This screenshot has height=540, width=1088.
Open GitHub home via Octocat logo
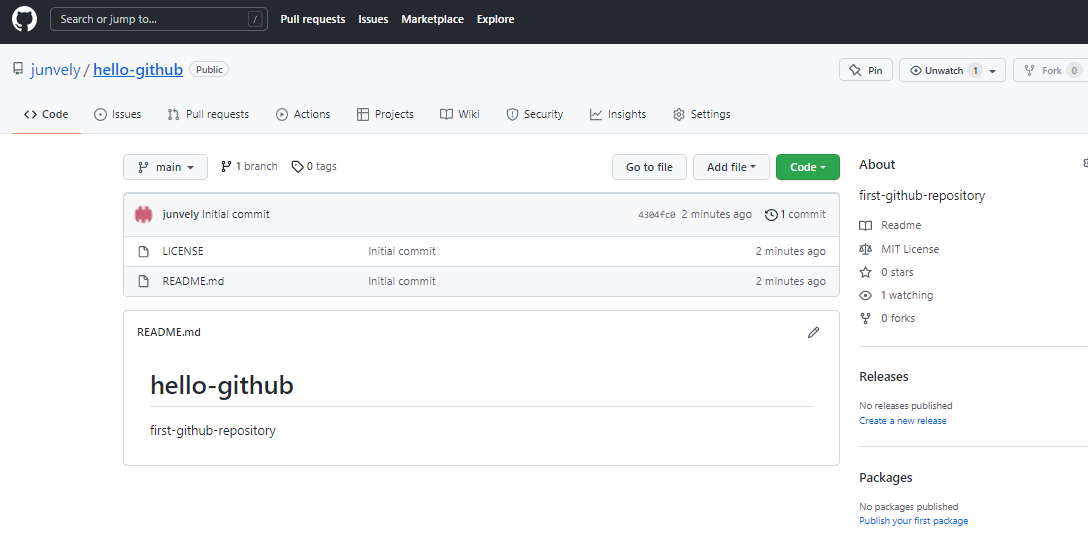click(x=24, y=19)
